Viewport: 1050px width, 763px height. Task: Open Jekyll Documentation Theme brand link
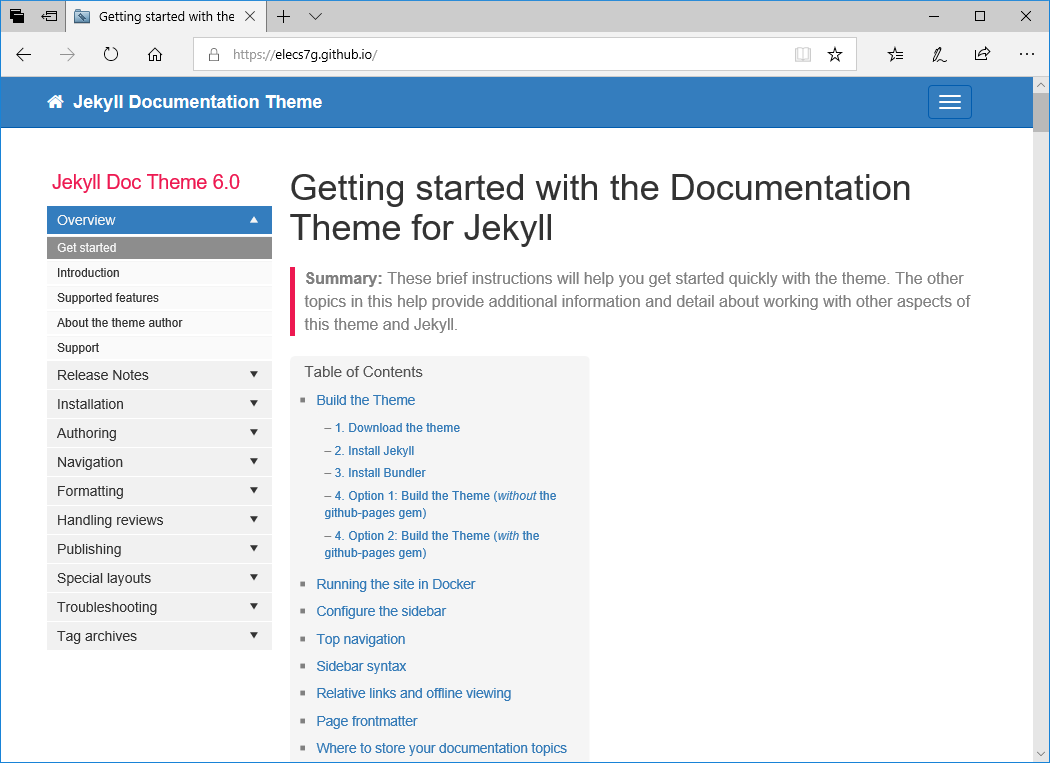click(x=198, y=102)
